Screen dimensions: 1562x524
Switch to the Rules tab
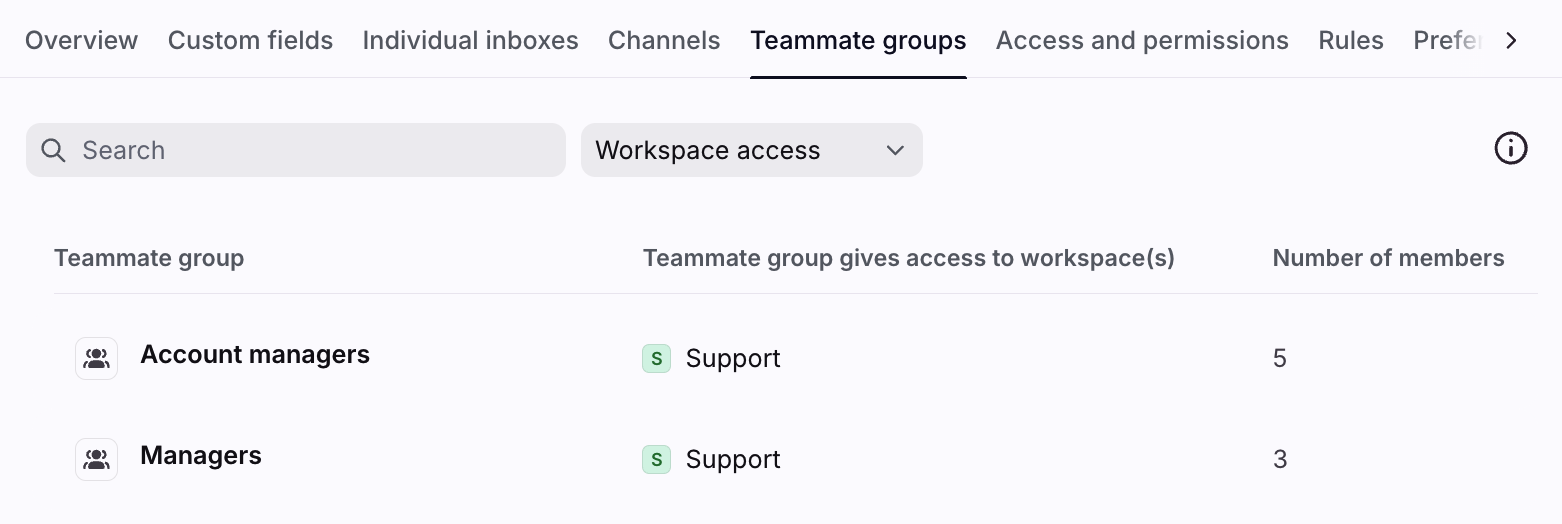pos(1350,40)
